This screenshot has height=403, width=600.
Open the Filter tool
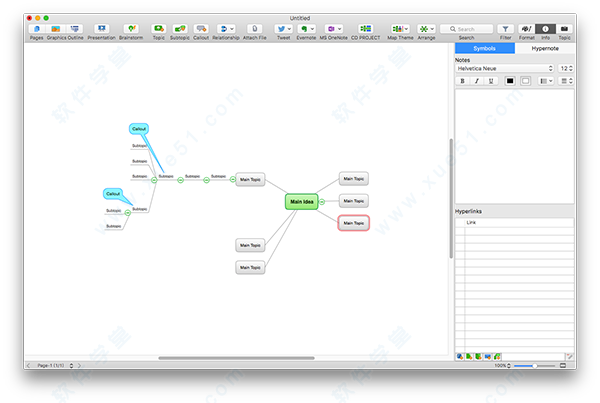(505, 29)
